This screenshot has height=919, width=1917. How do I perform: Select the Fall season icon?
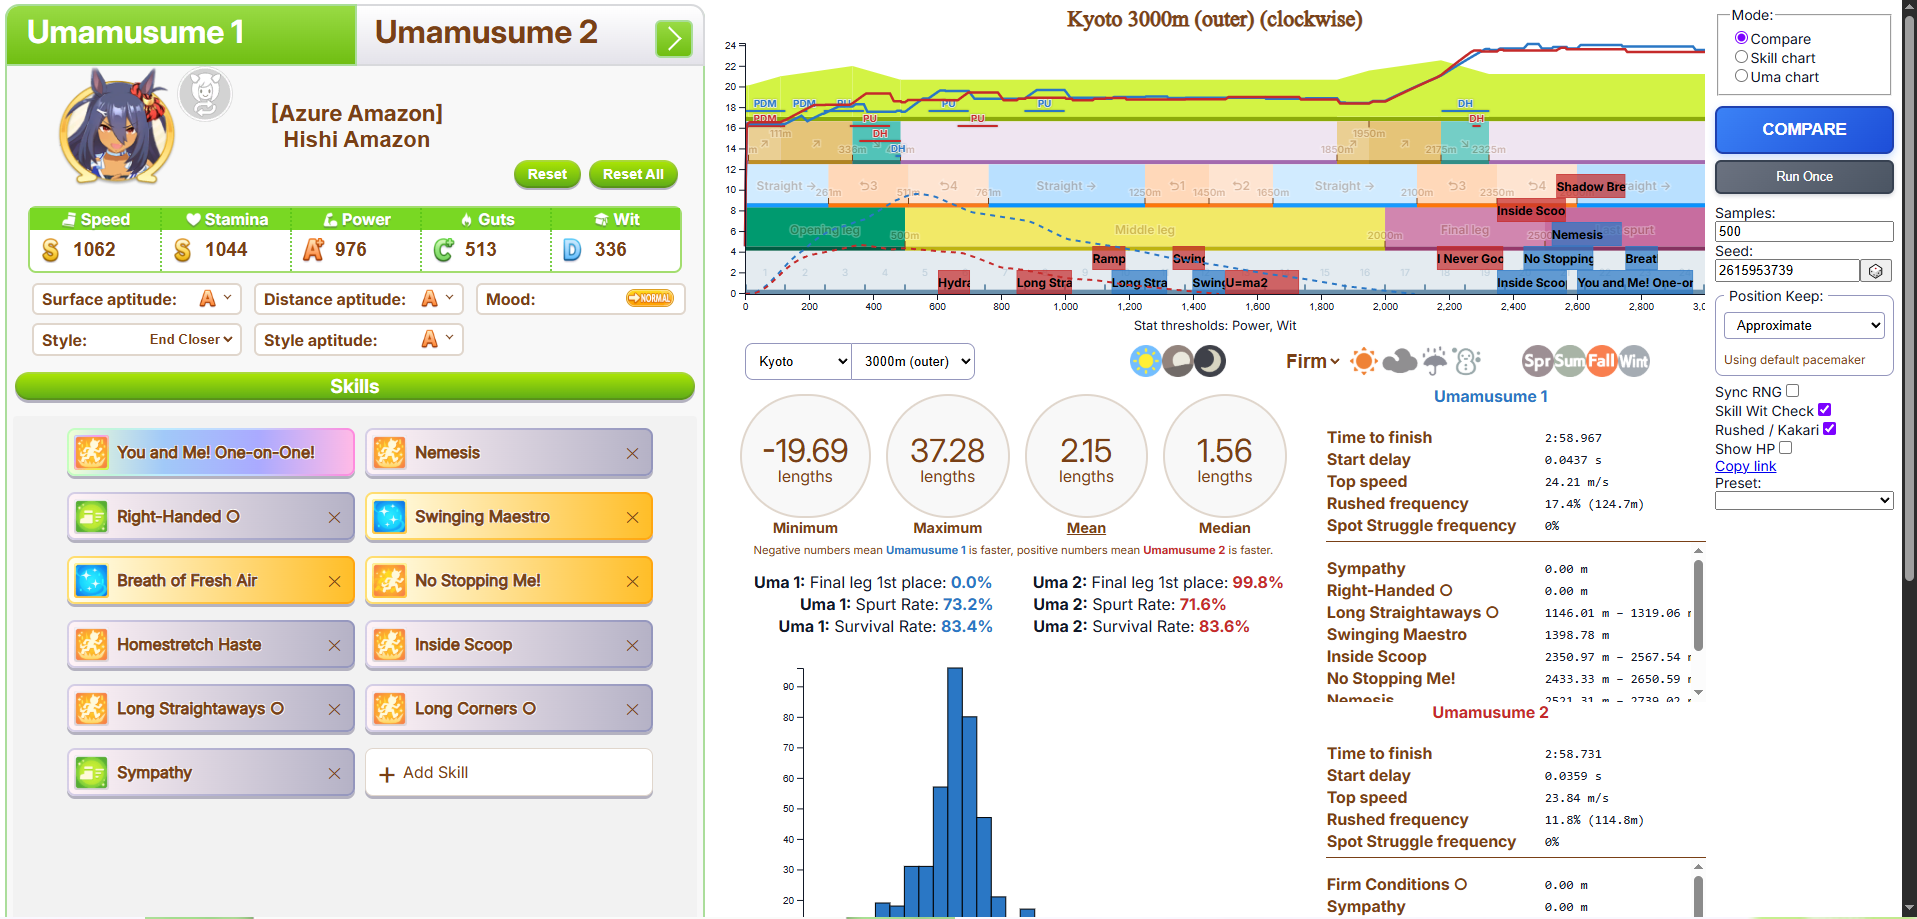coord(1601,361)
